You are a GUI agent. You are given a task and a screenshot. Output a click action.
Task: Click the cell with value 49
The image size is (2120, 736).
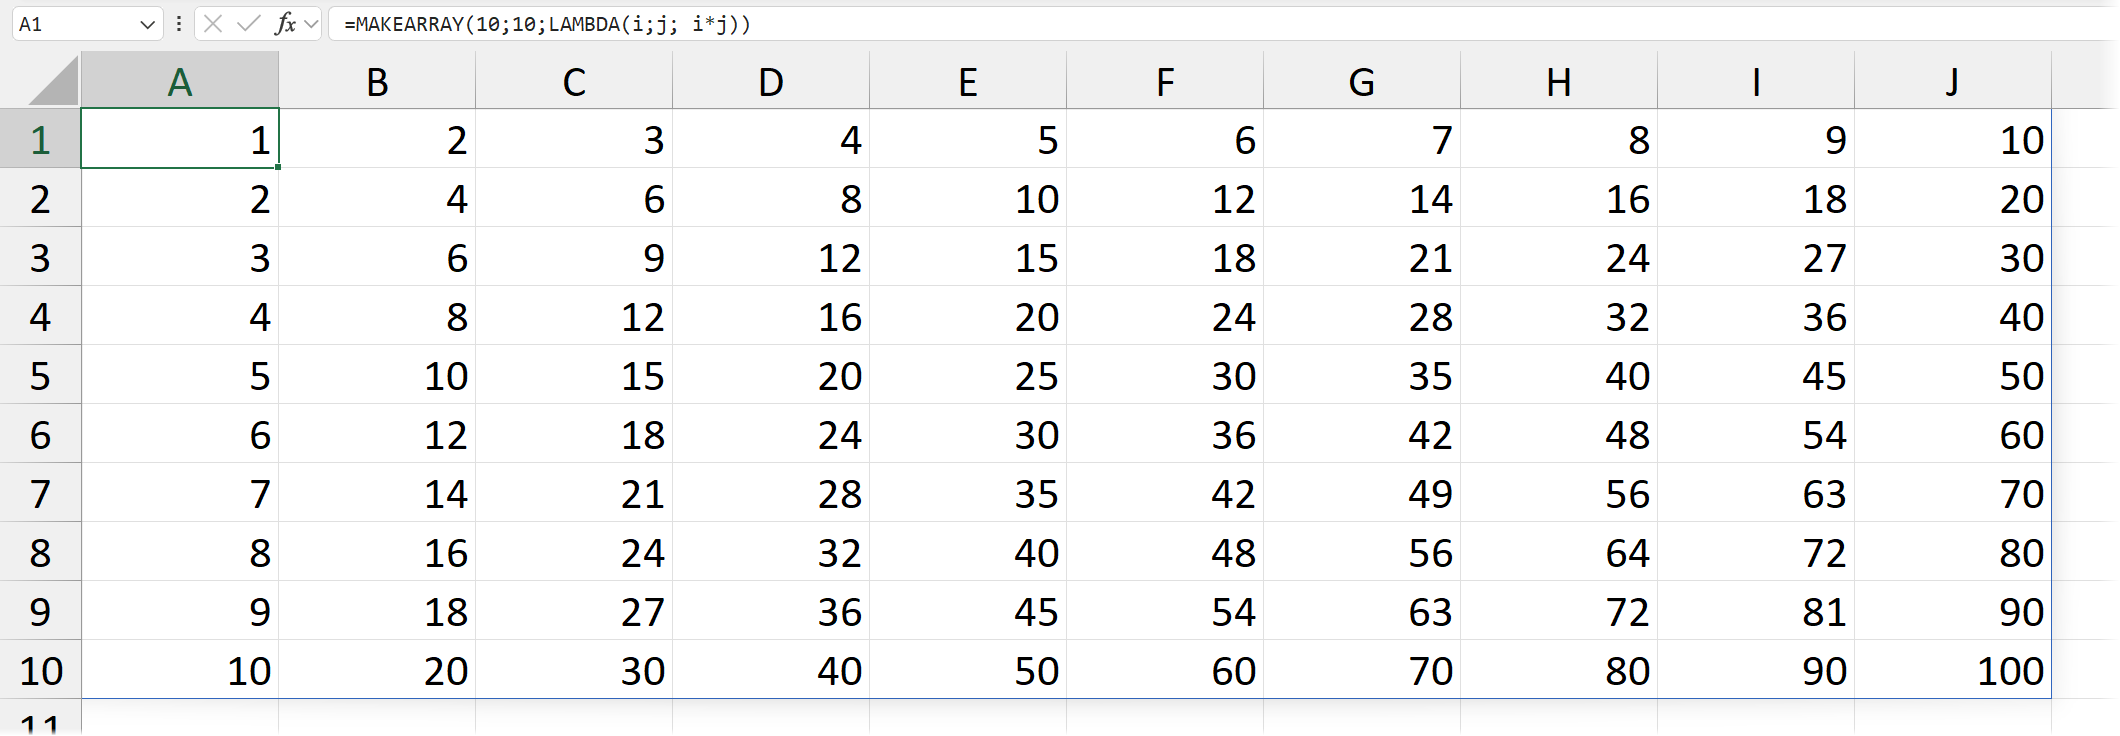(x=1361, y=494)
